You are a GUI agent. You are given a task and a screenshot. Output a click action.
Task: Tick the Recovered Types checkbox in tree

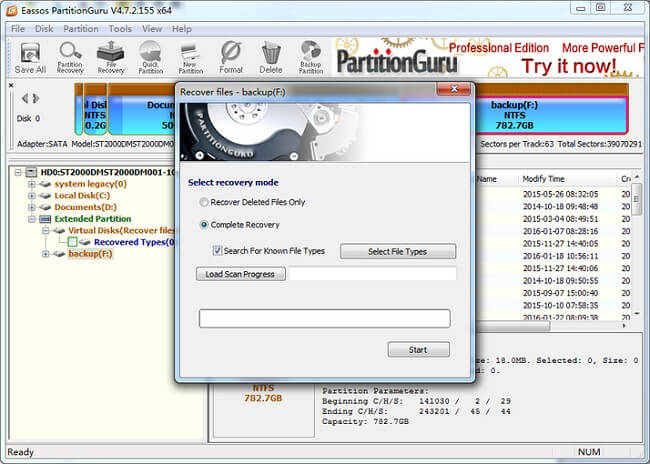click(x=72, y=242)
